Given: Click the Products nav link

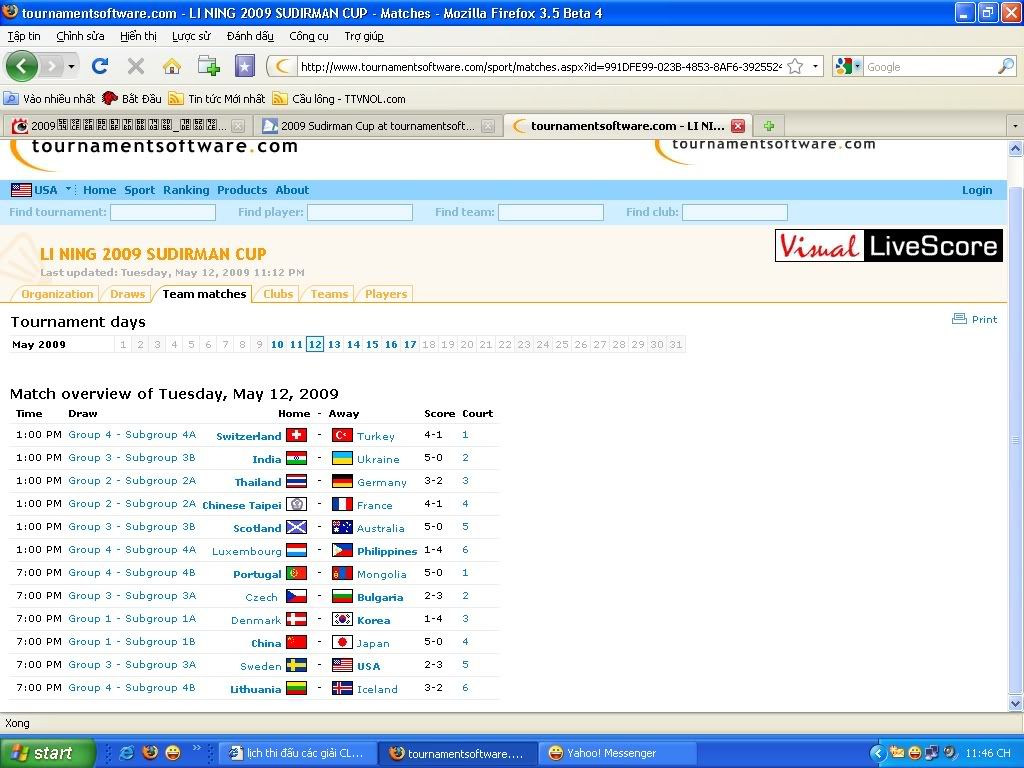Looking at the screenshot, I should coord(242,190).
